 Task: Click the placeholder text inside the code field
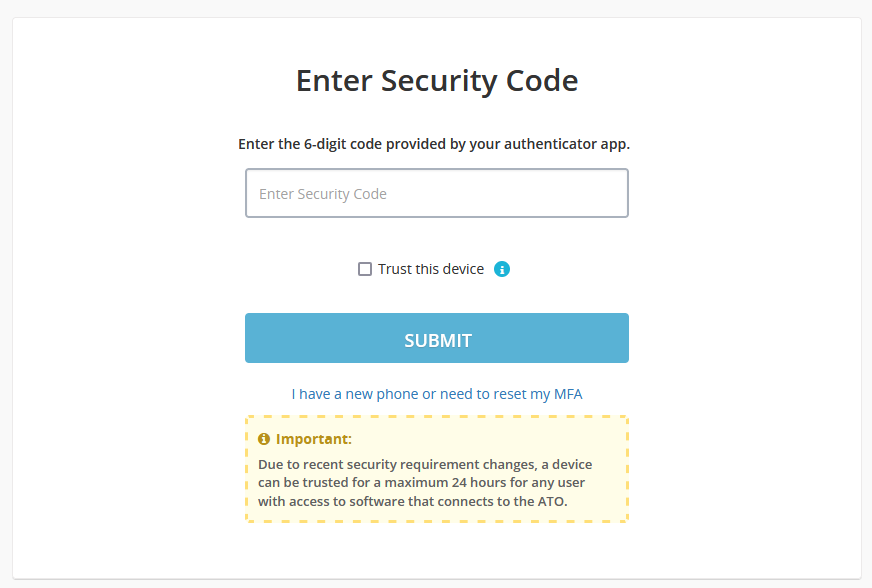click(x=323, y=194)
